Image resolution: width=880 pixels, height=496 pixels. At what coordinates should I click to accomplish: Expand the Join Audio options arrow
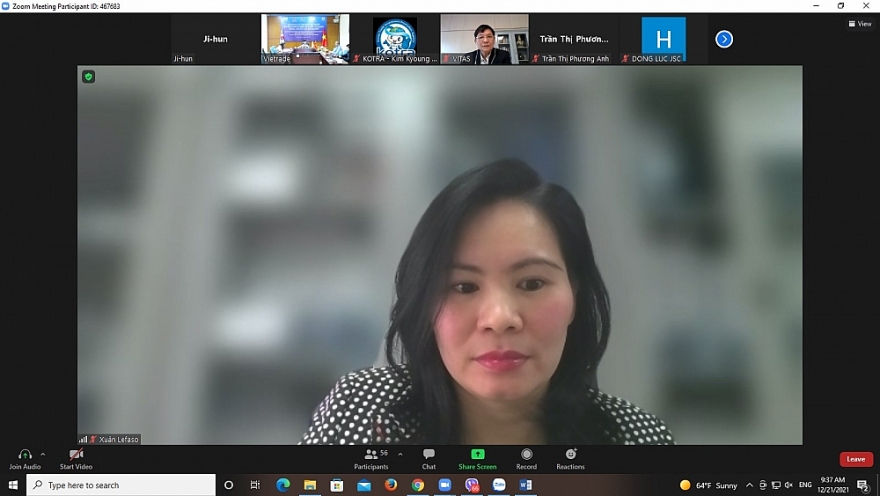(x=42, y=454)
